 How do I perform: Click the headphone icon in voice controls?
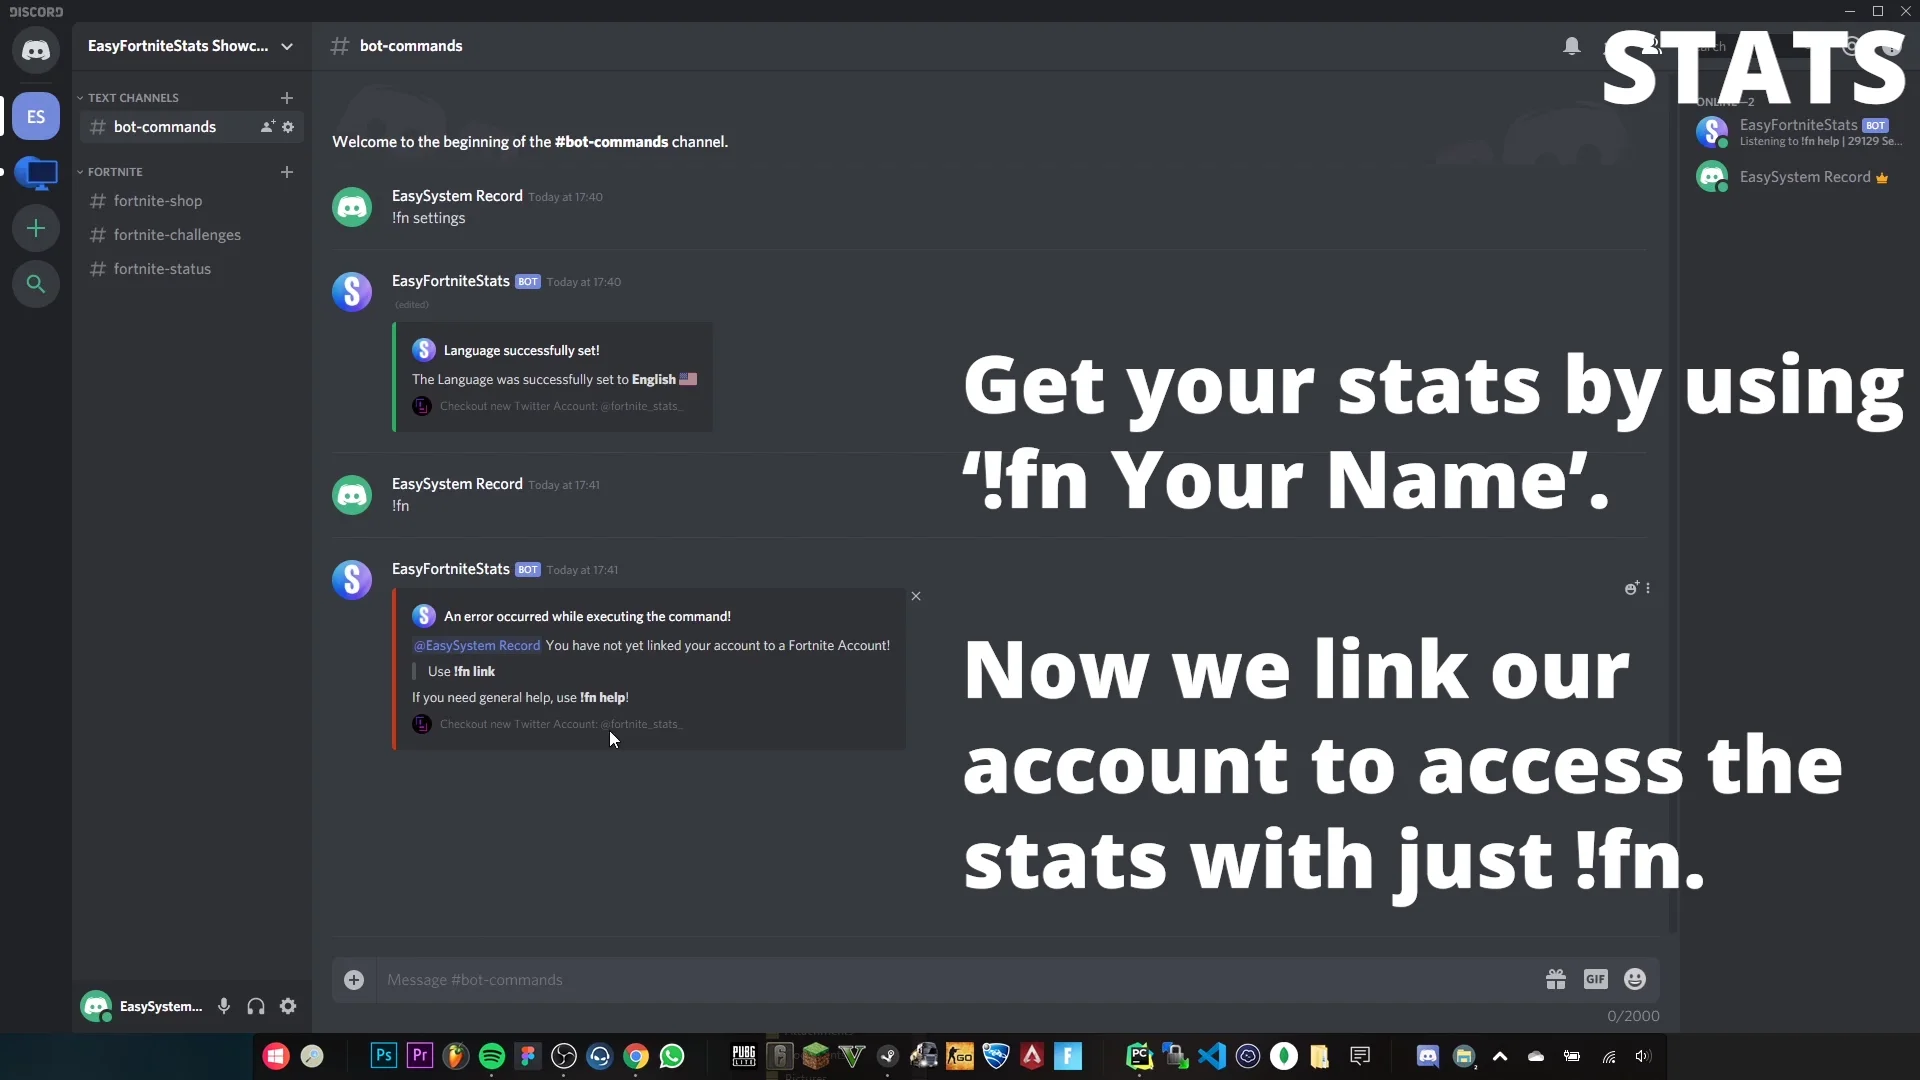[x=256, y=1006]
